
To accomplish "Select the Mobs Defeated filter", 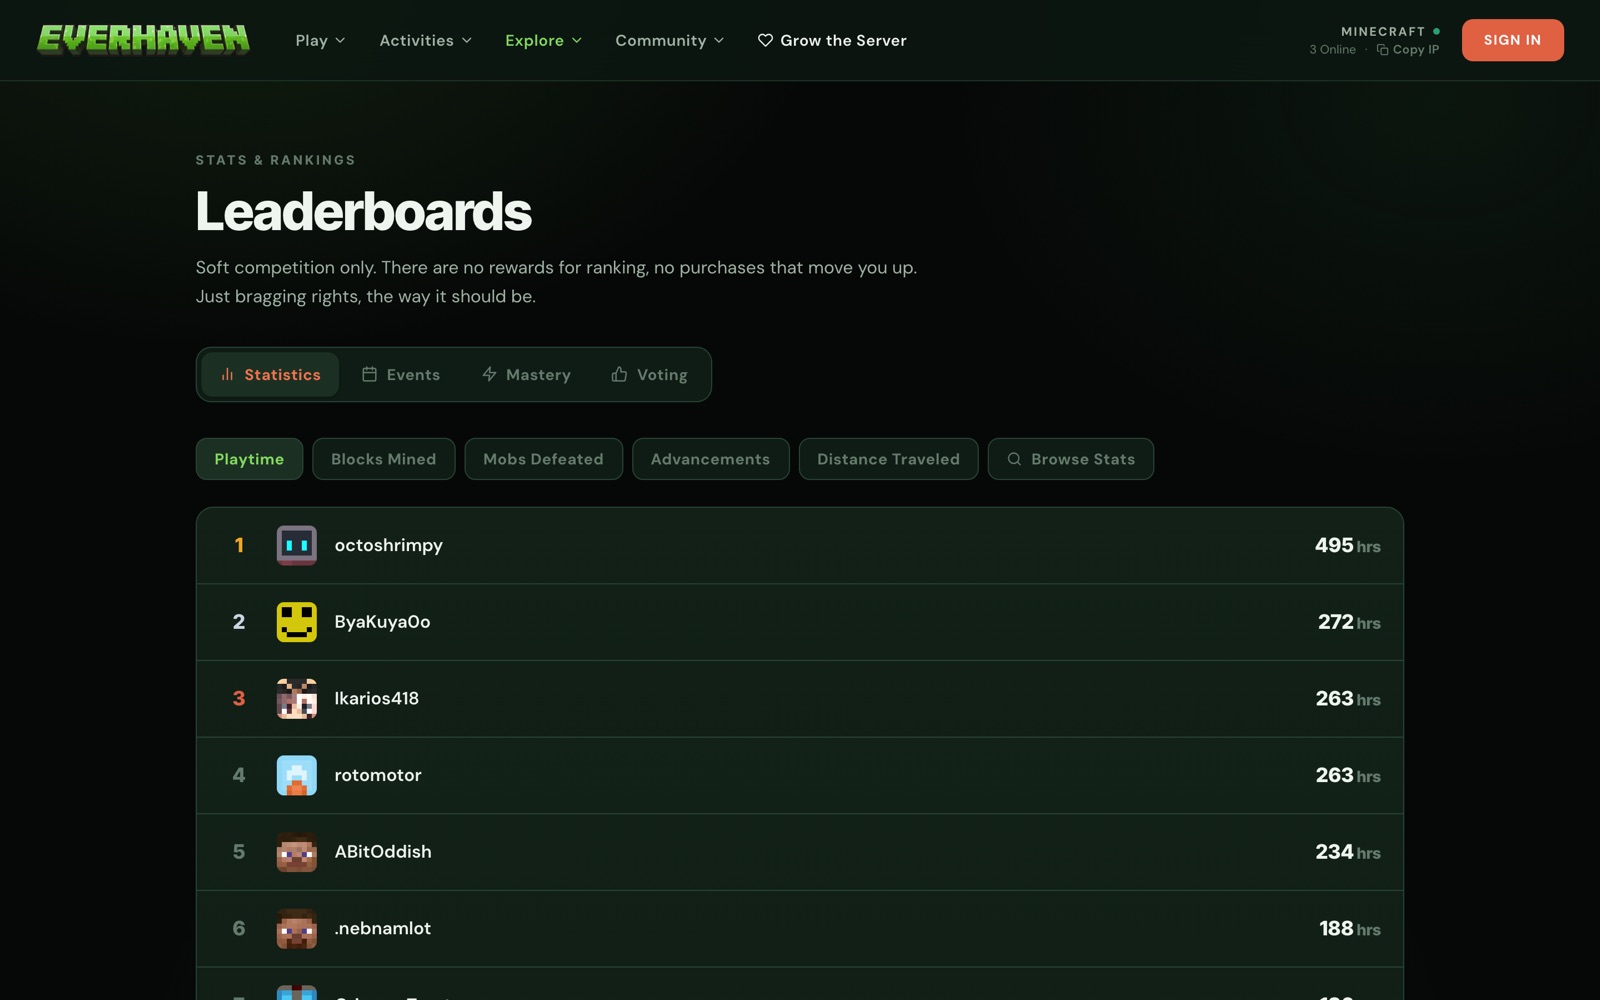I will coord(544,459).
